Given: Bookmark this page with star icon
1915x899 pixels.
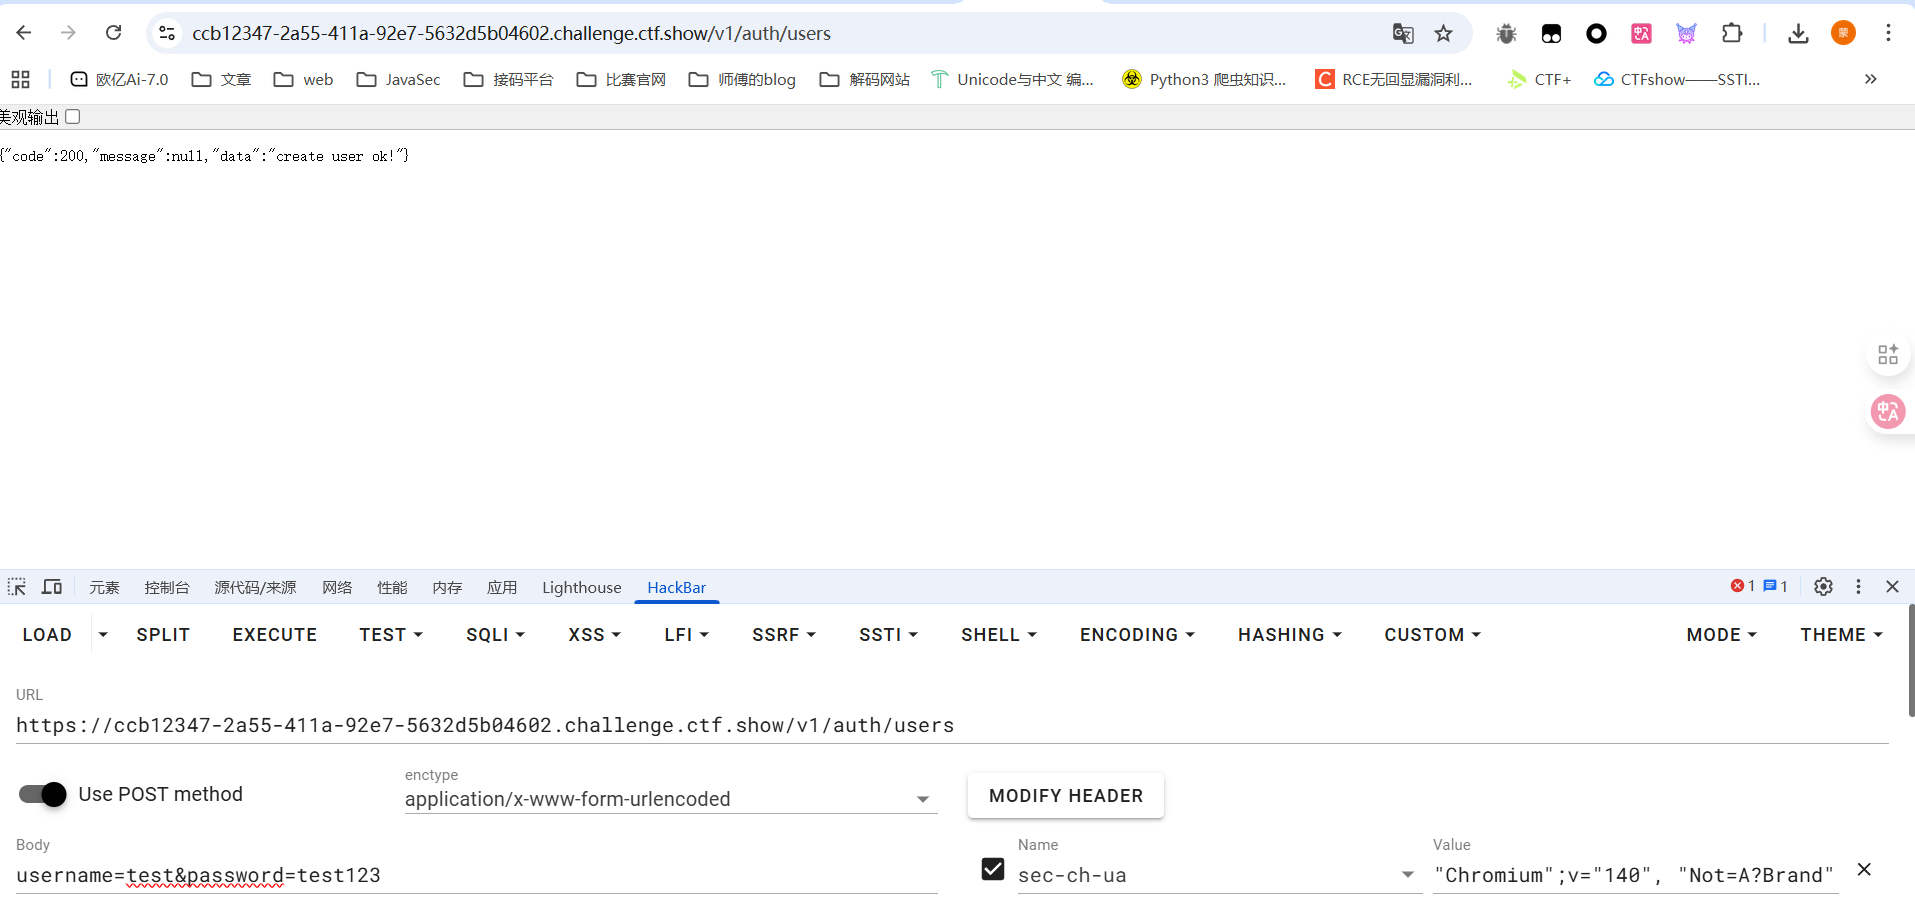Looking at the screenshot, I should [x=1443, y=34].
